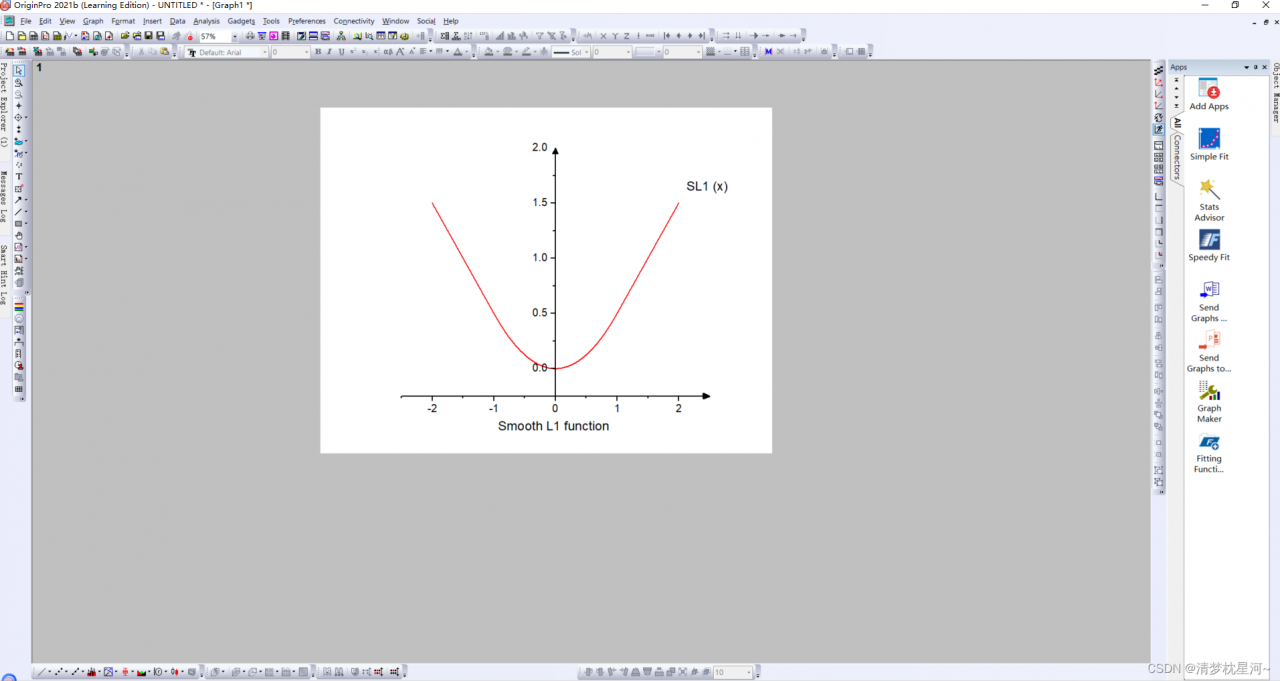Open the Apps panel dropdown arrow
Screen dimensions: 1280x681
(x=1246, y=67)
